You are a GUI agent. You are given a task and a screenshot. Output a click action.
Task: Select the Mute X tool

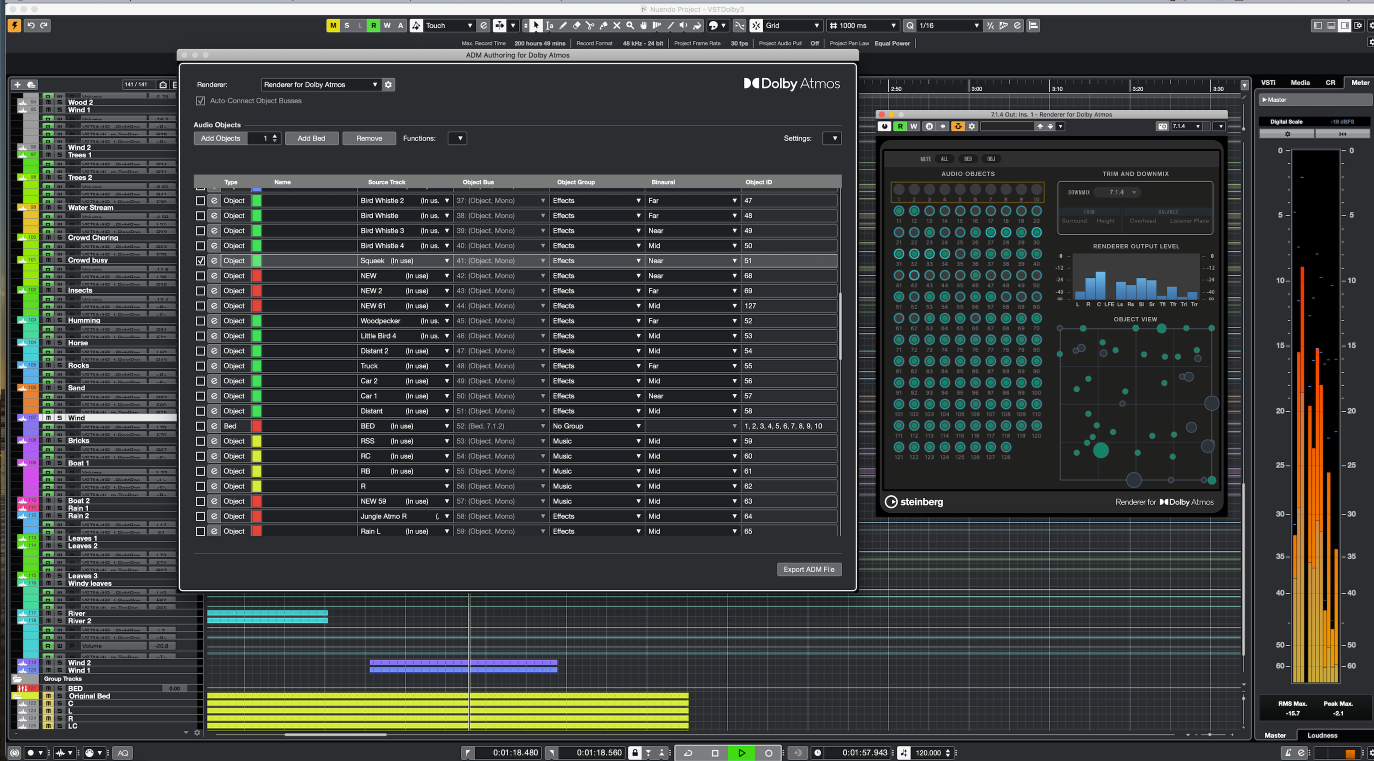click(616, 25)
